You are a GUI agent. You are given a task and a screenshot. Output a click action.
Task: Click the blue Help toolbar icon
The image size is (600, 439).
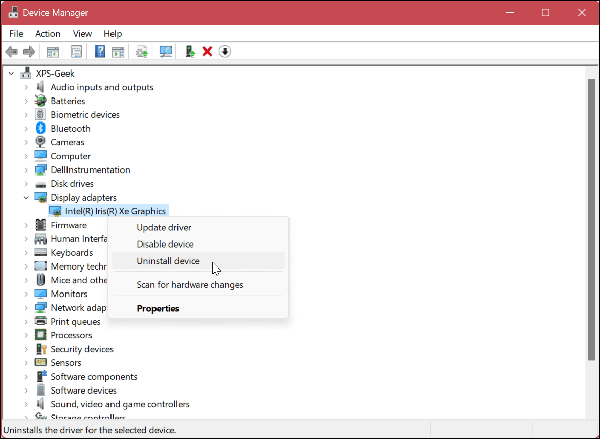[x=100, y=52]
